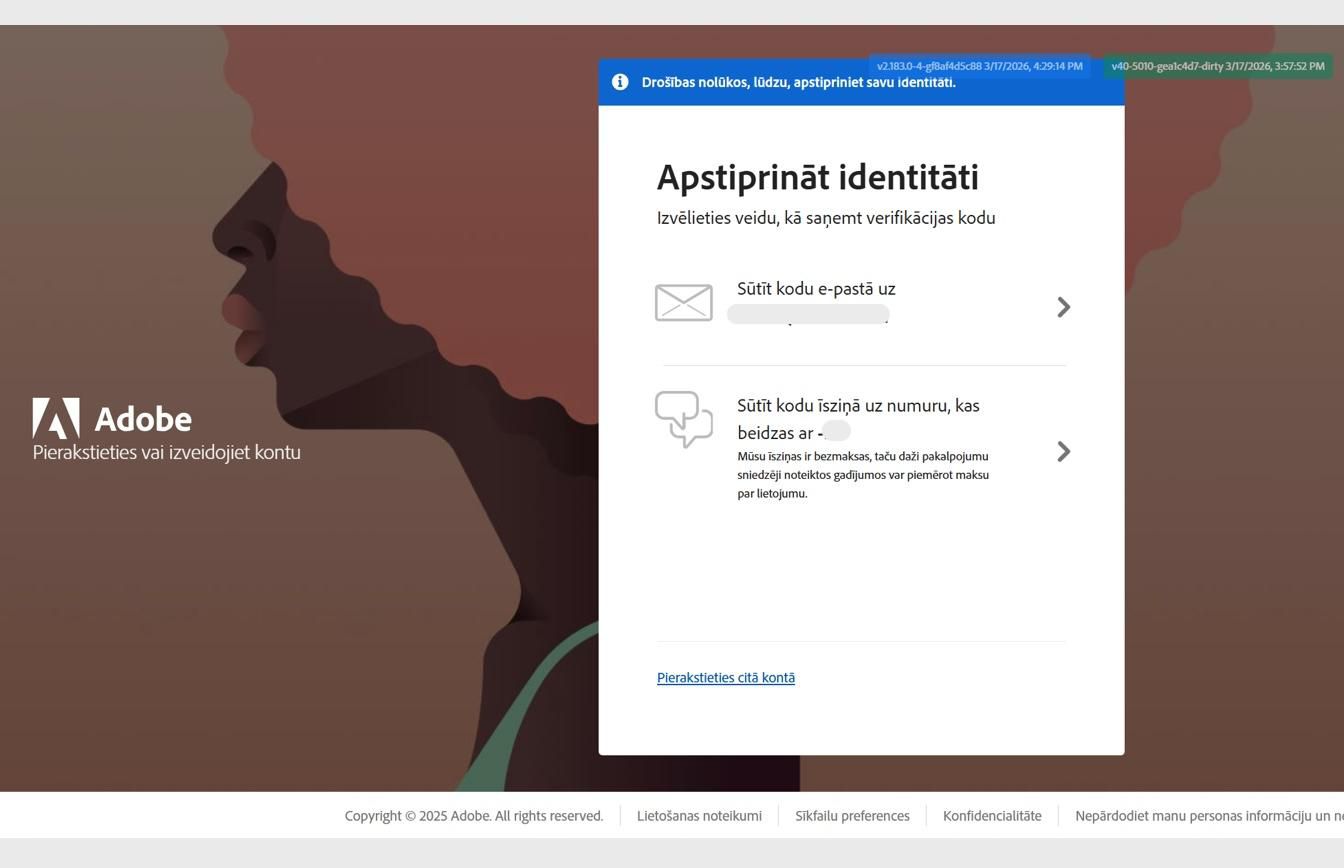The height and width of the screenshot is (868, 1344).
Task: Click the Adobe logo icon
Action: tap(56, 417)
